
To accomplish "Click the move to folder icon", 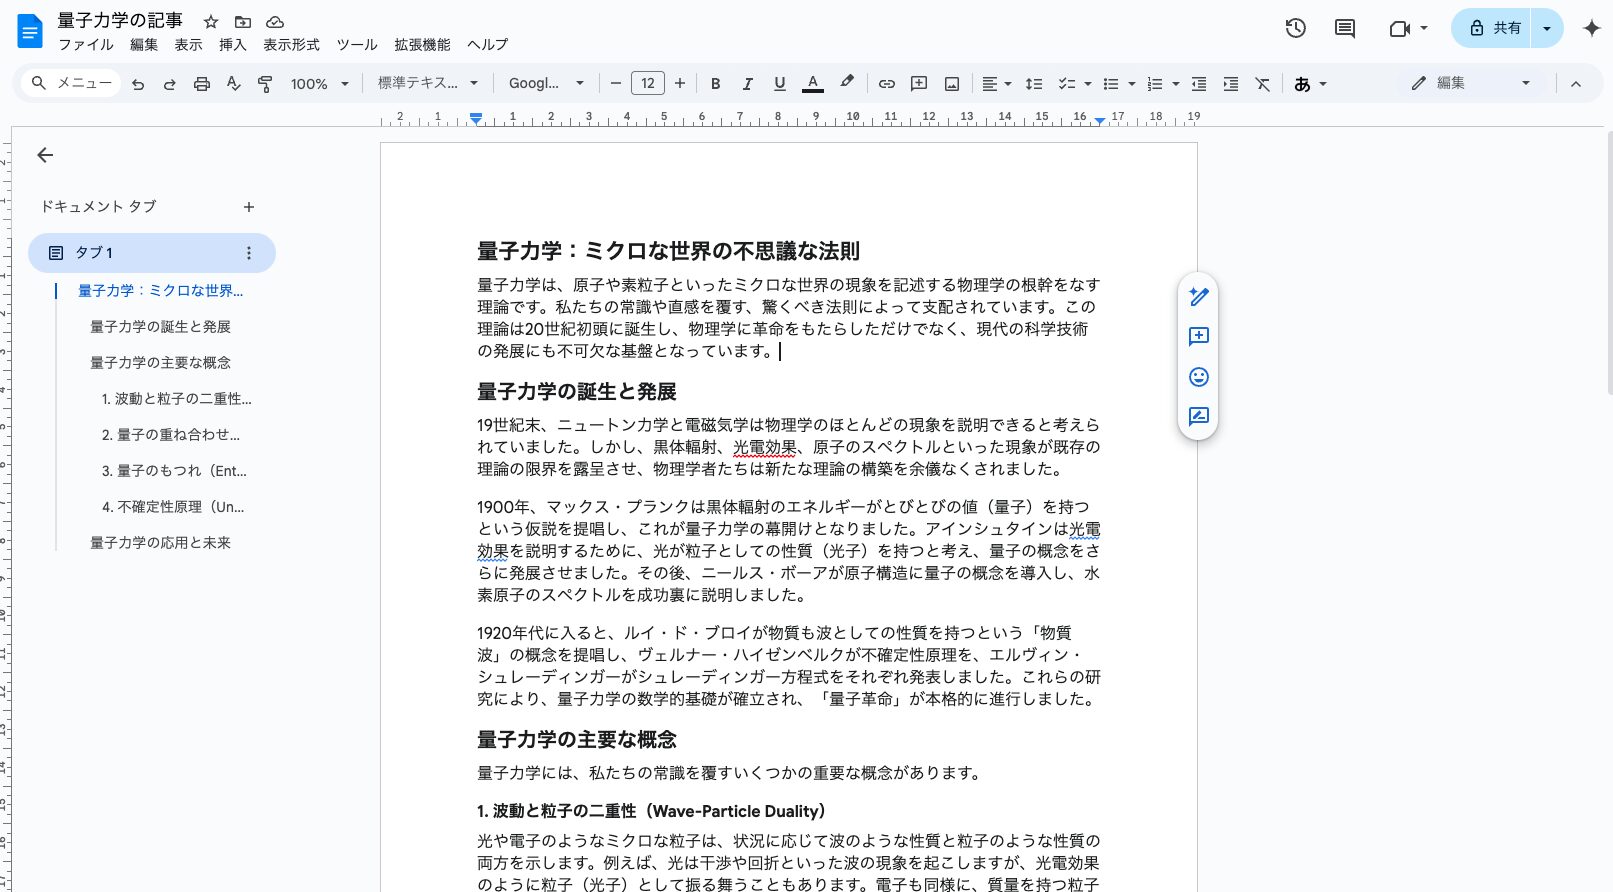I will [243, 21].
